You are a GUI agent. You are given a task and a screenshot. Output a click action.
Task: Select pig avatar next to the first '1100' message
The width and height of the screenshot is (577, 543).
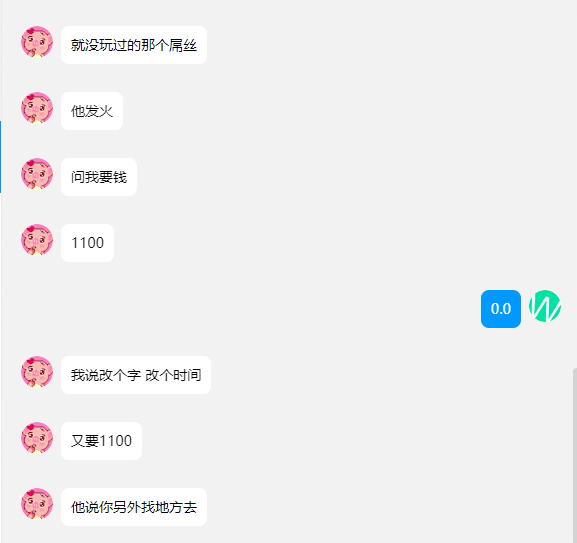point(37,240)
